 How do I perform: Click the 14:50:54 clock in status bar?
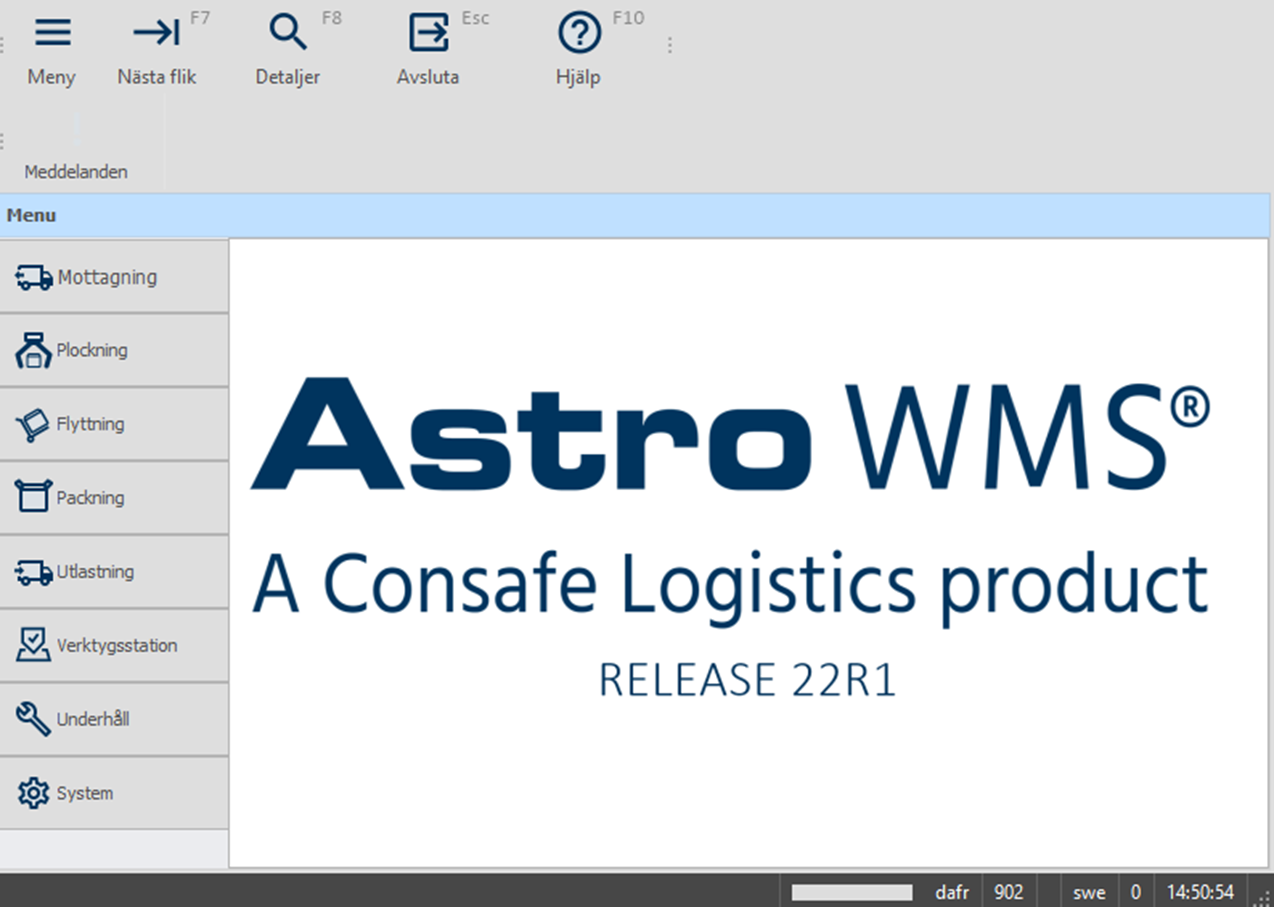point(1200,892)
